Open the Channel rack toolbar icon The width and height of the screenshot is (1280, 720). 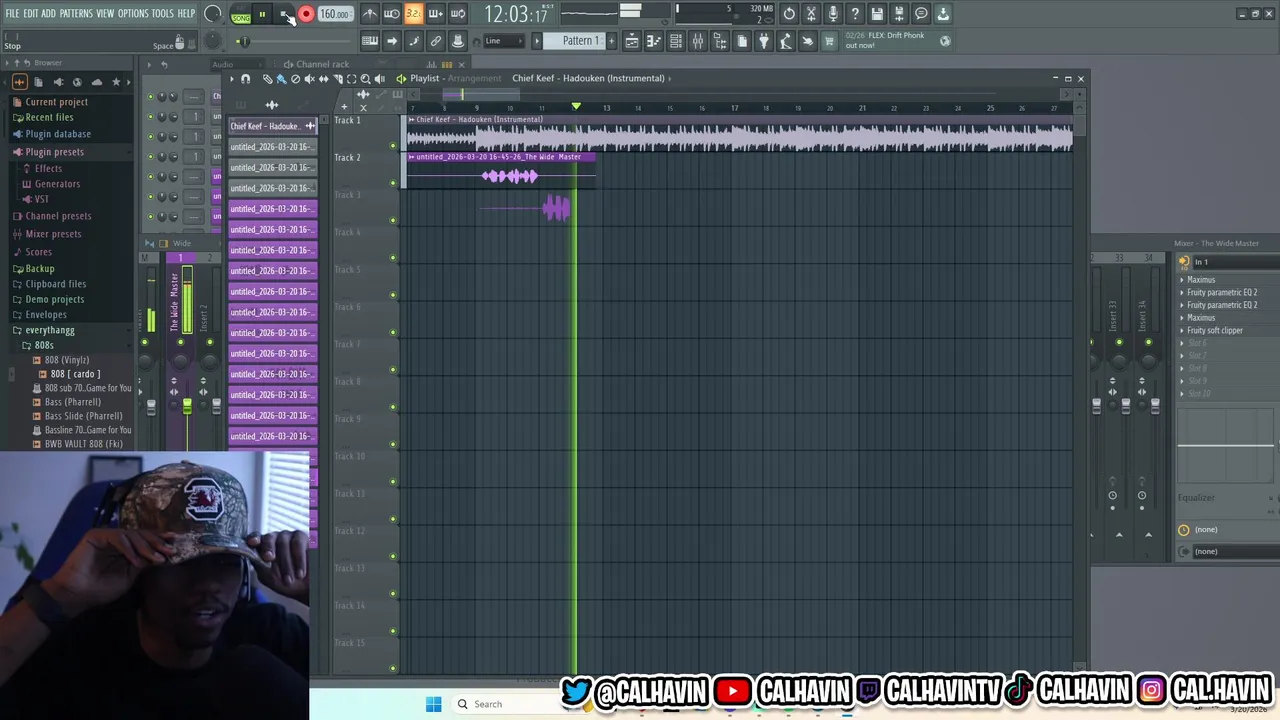click(x=676, y=41)
